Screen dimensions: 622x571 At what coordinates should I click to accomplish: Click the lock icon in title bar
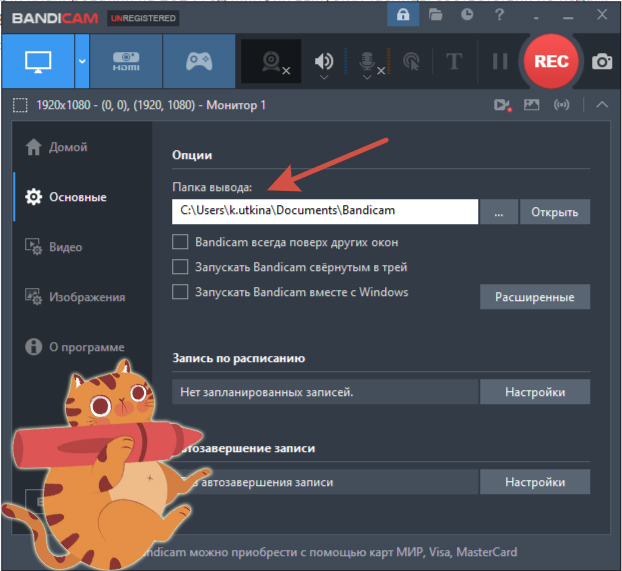[x=403, y=15]
